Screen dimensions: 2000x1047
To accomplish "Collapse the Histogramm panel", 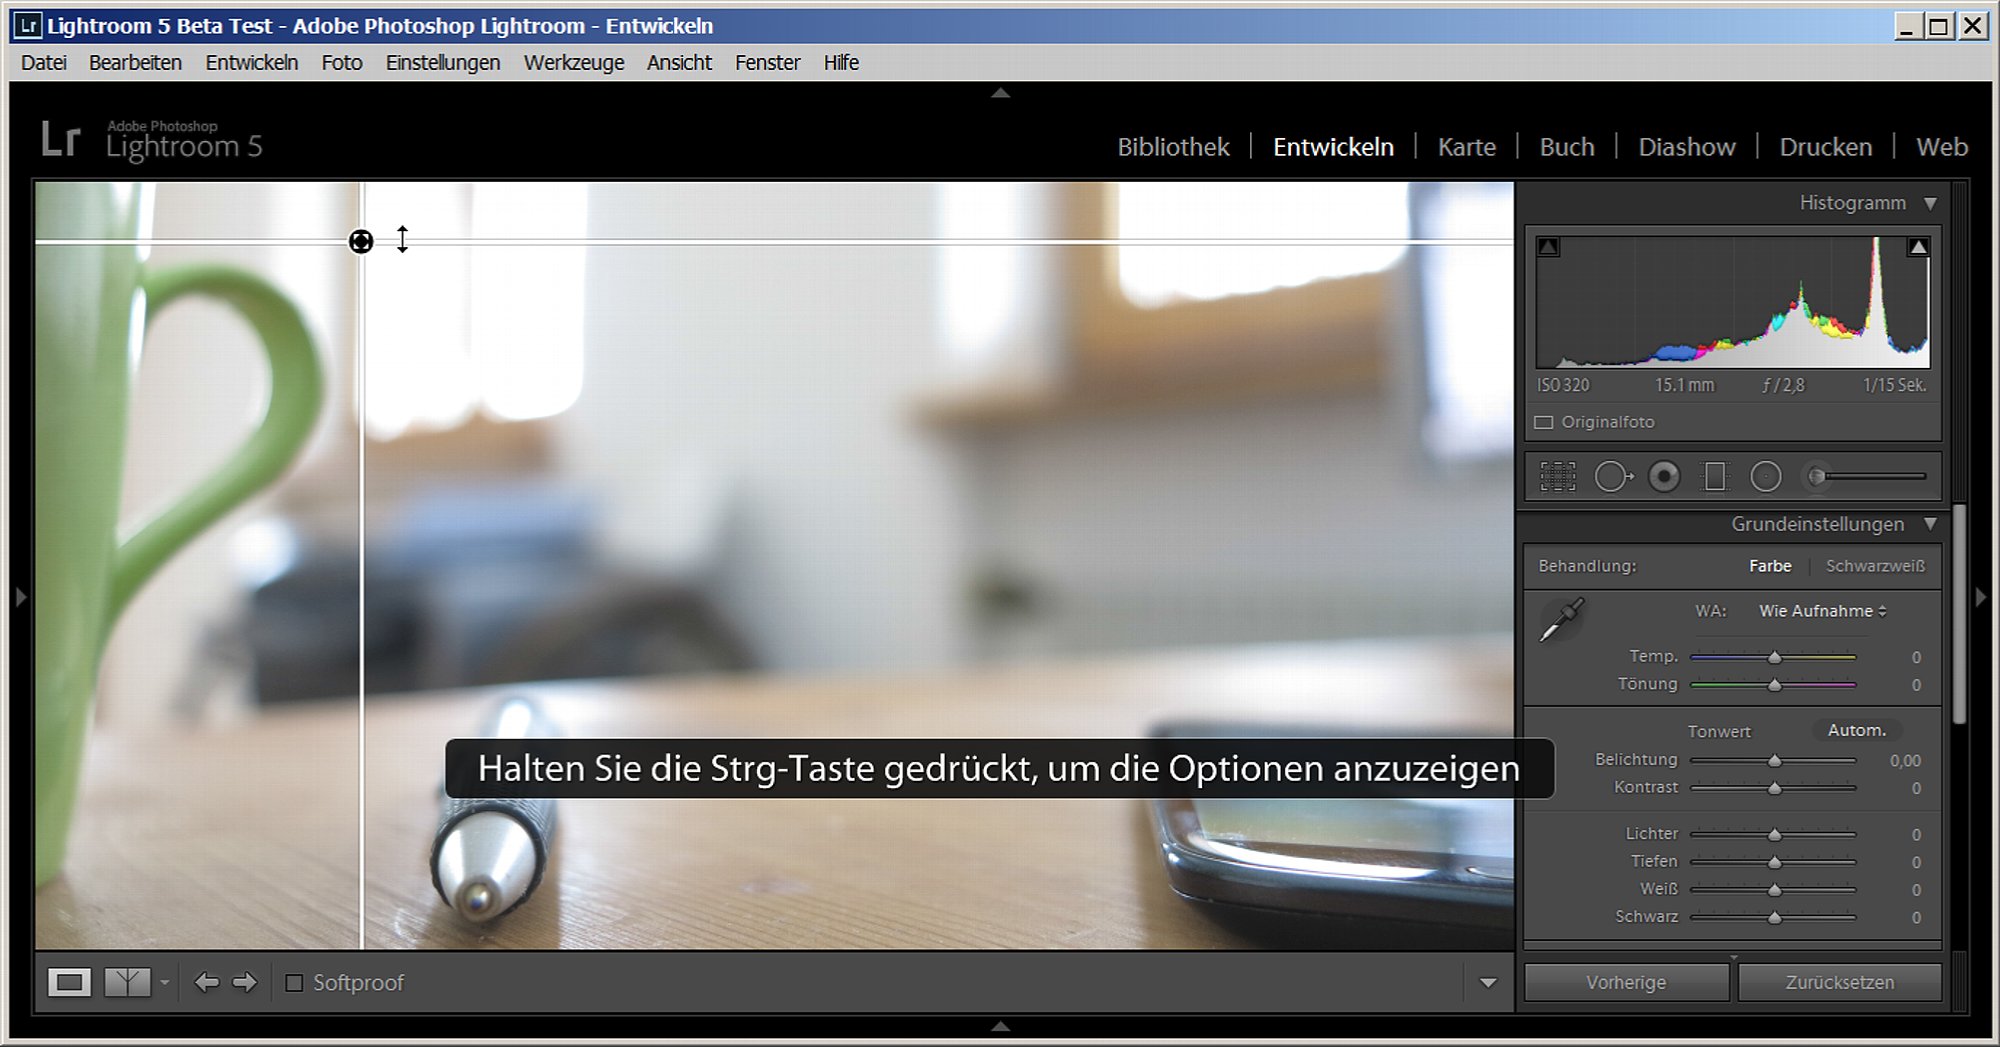I will point(1930,203).
